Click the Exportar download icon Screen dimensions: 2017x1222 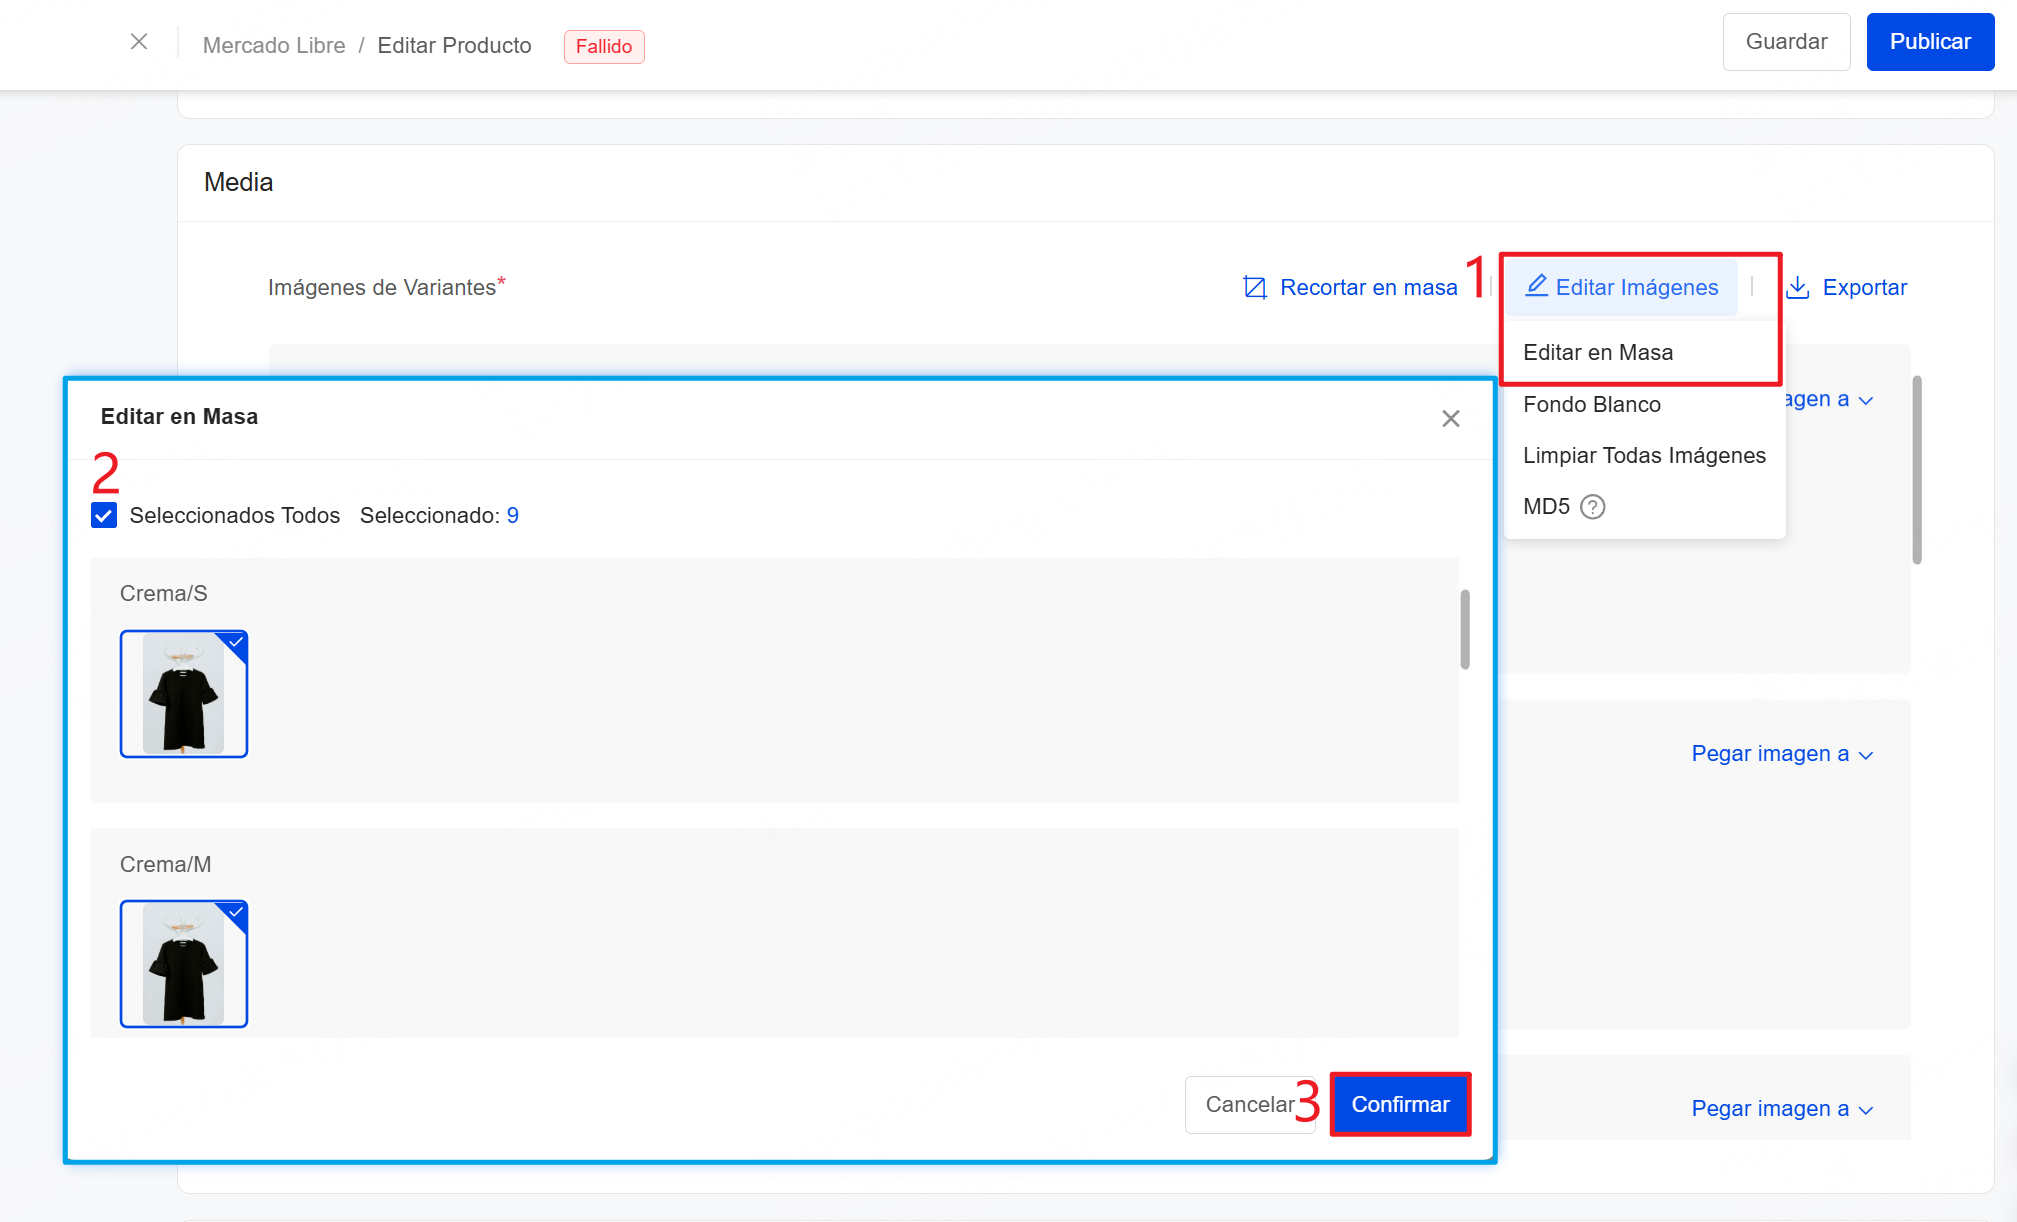[x=1798, y=288]
